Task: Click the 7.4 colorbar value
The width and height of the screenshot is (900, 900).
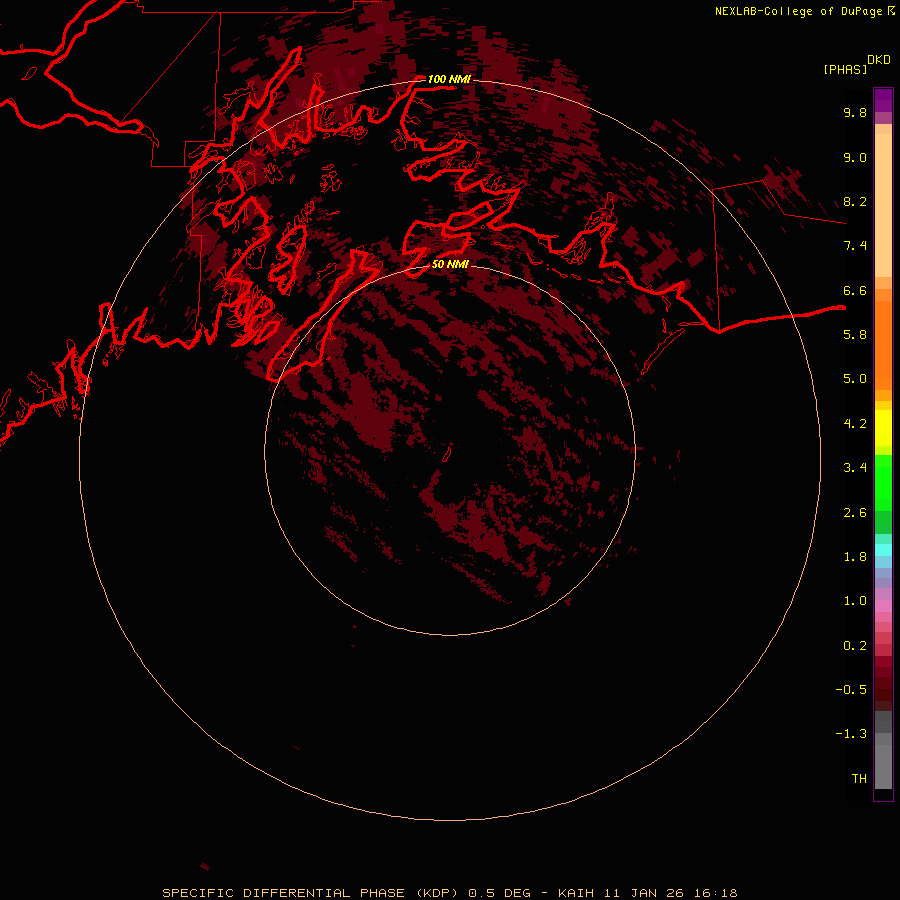Action: pyautogui.click(x=855, y=246)
